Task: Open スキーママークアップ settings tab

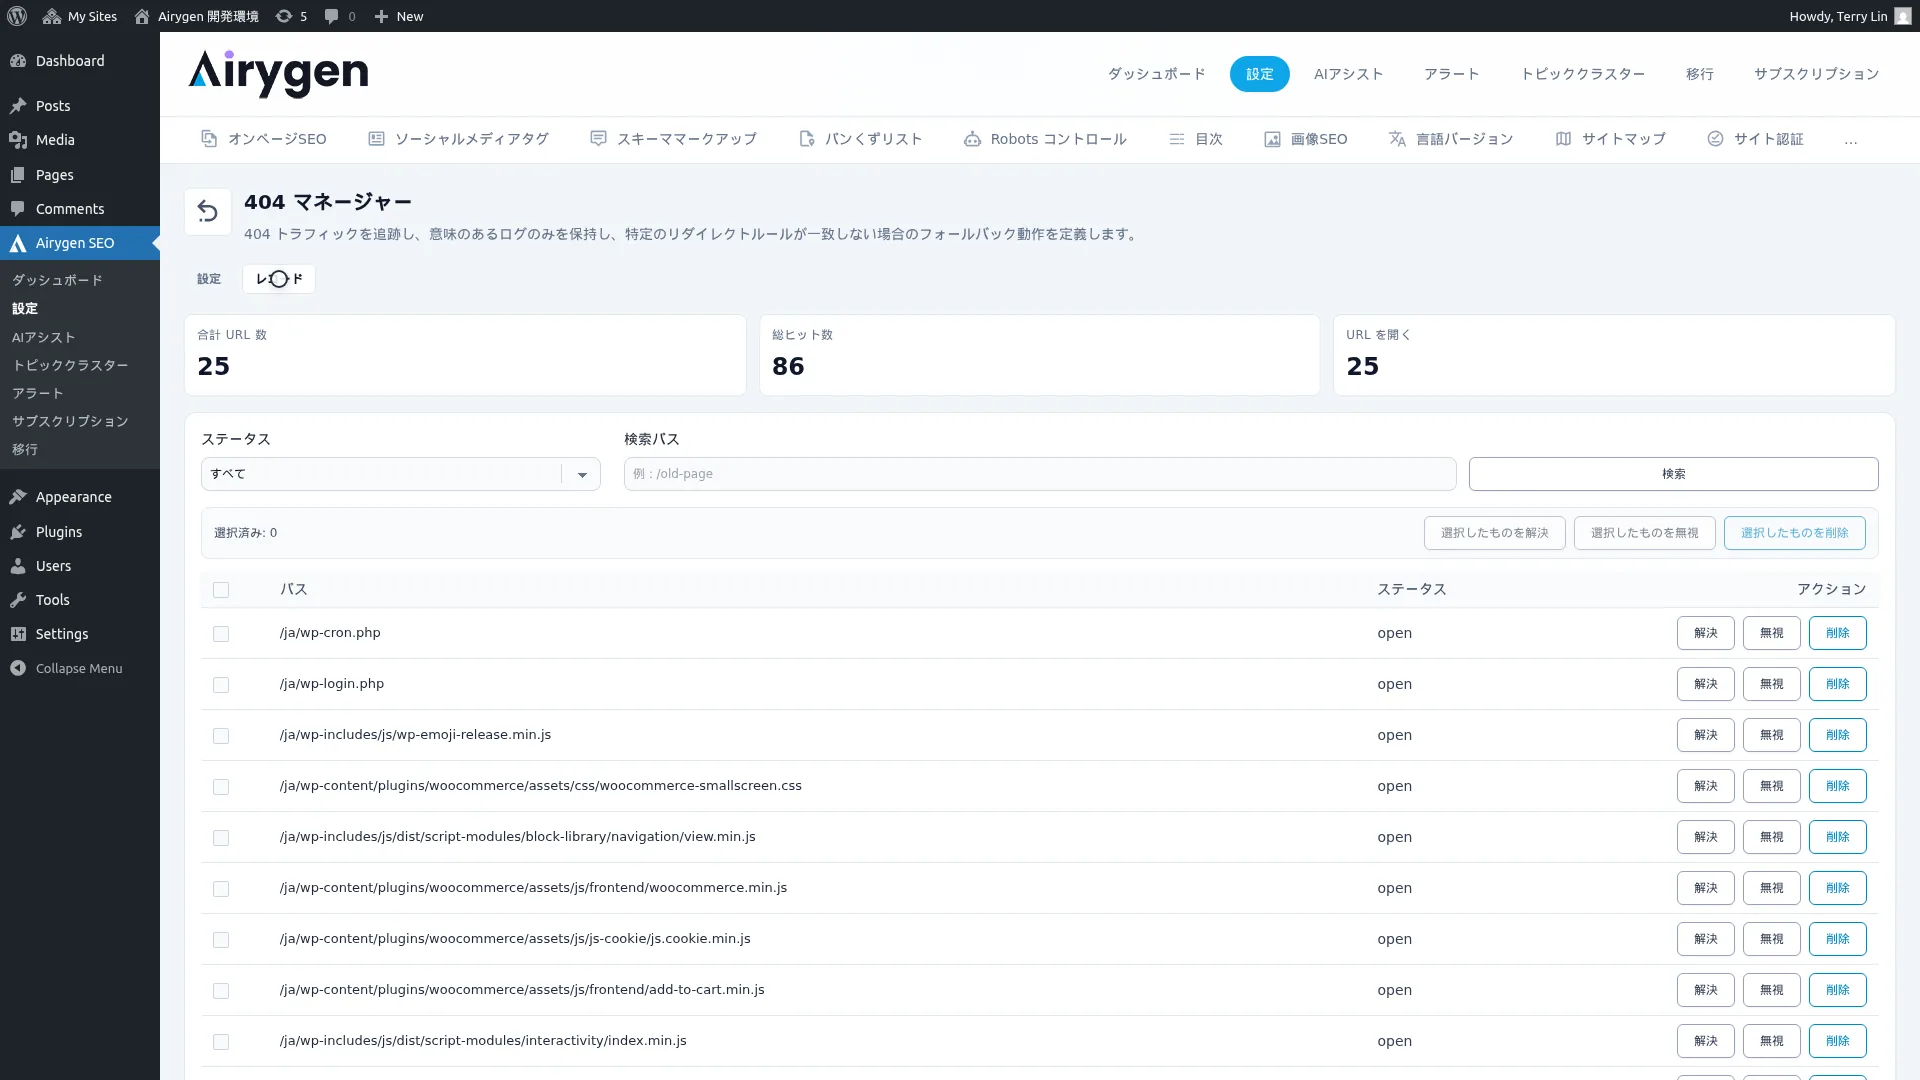Action: coord(673,139)
